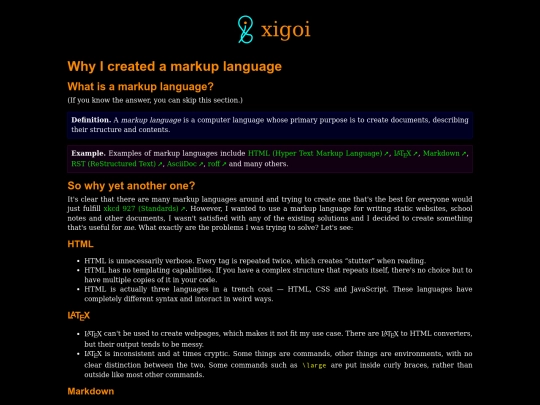Click the bullet "HTML is unnecessarily verbose"
The width and height of the screenshot is (540, 405).
tap(255, 261)
